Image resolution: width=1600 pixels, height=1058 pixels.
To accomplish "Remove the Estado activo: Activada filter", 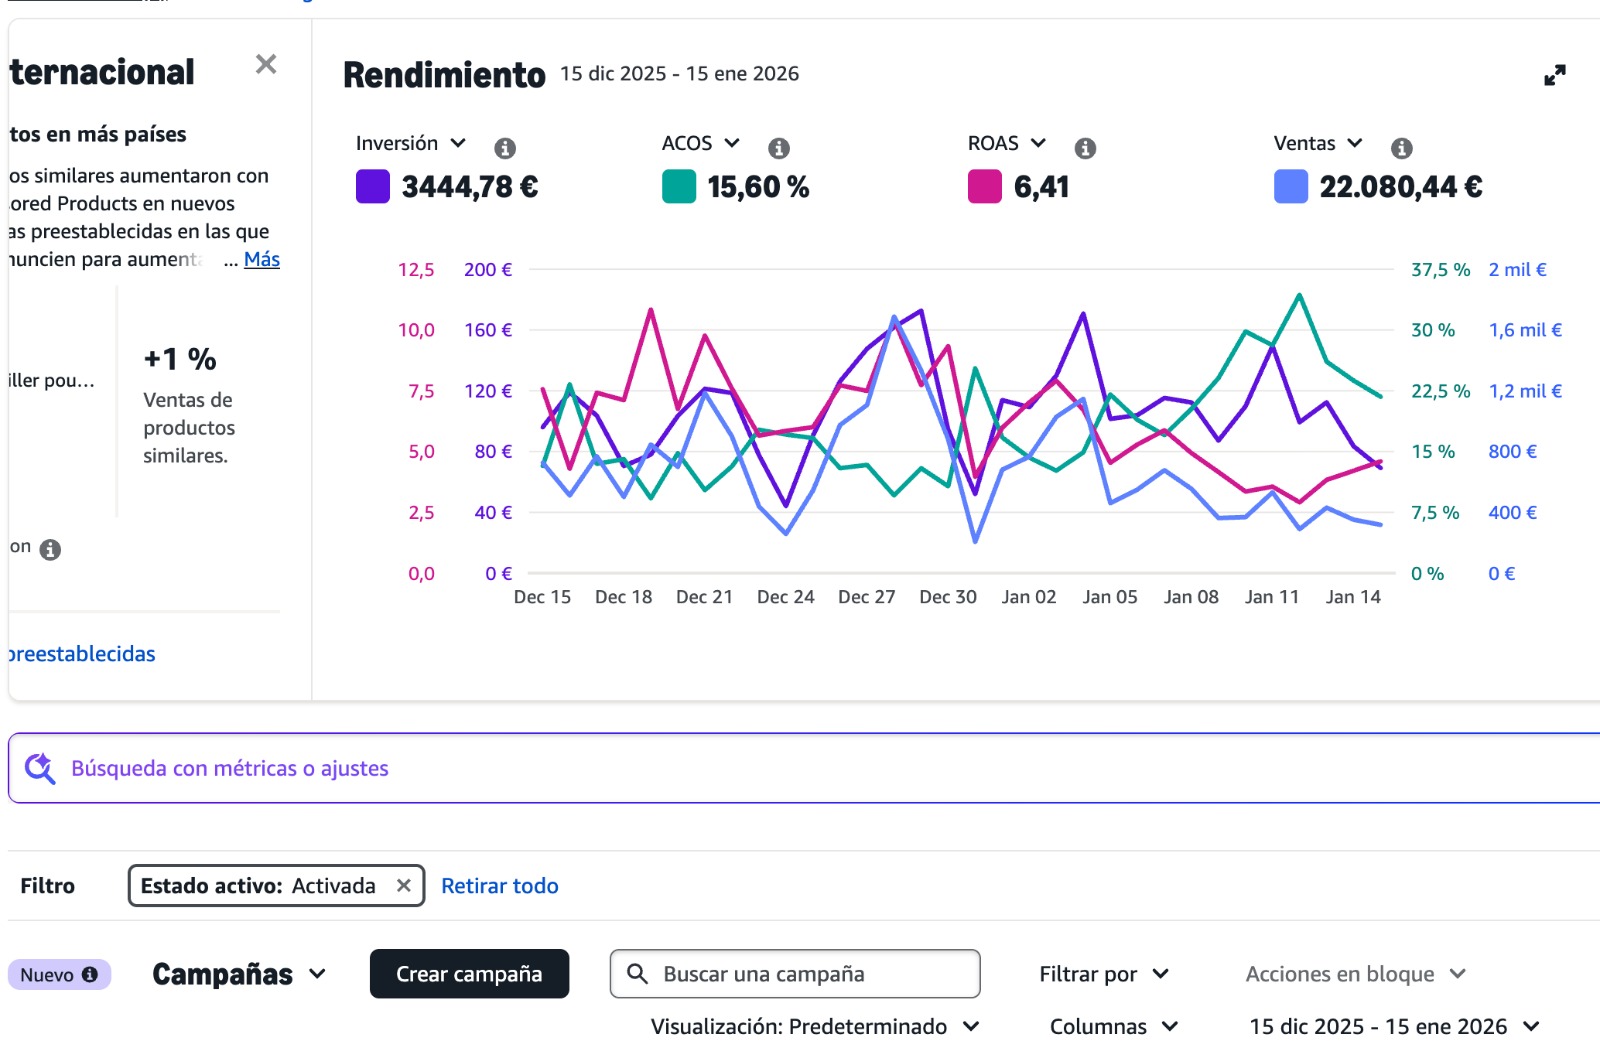I will tap(404, 885).
